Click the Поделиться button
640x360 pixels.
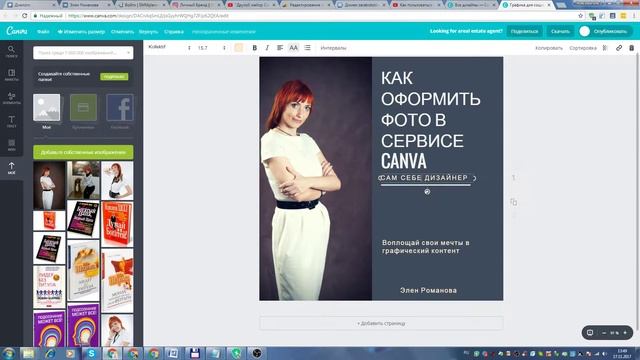[524, 31]
